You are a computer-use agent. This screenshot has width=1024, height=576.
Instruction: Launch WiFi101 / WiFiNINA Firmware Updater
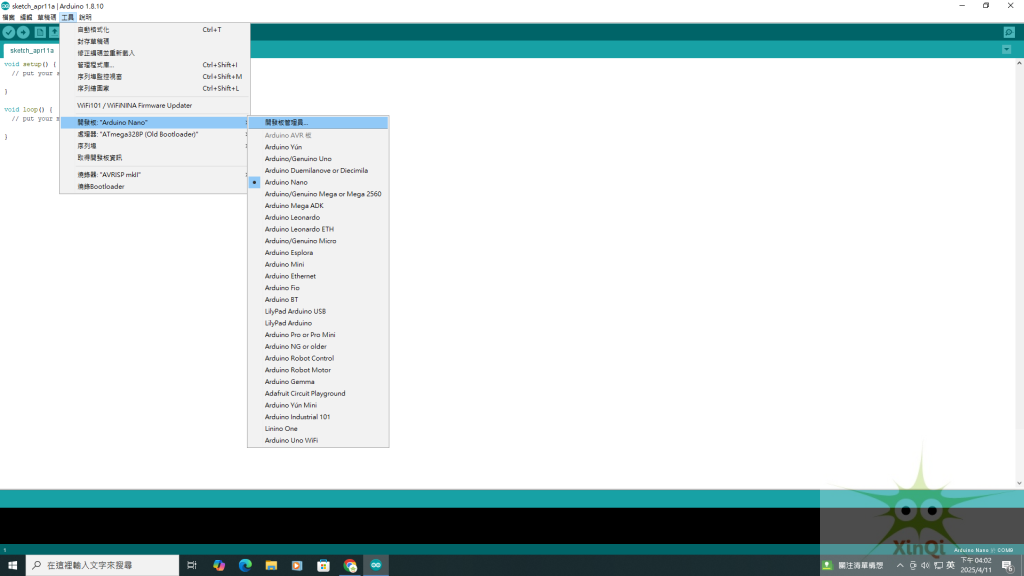coord(155,105)
